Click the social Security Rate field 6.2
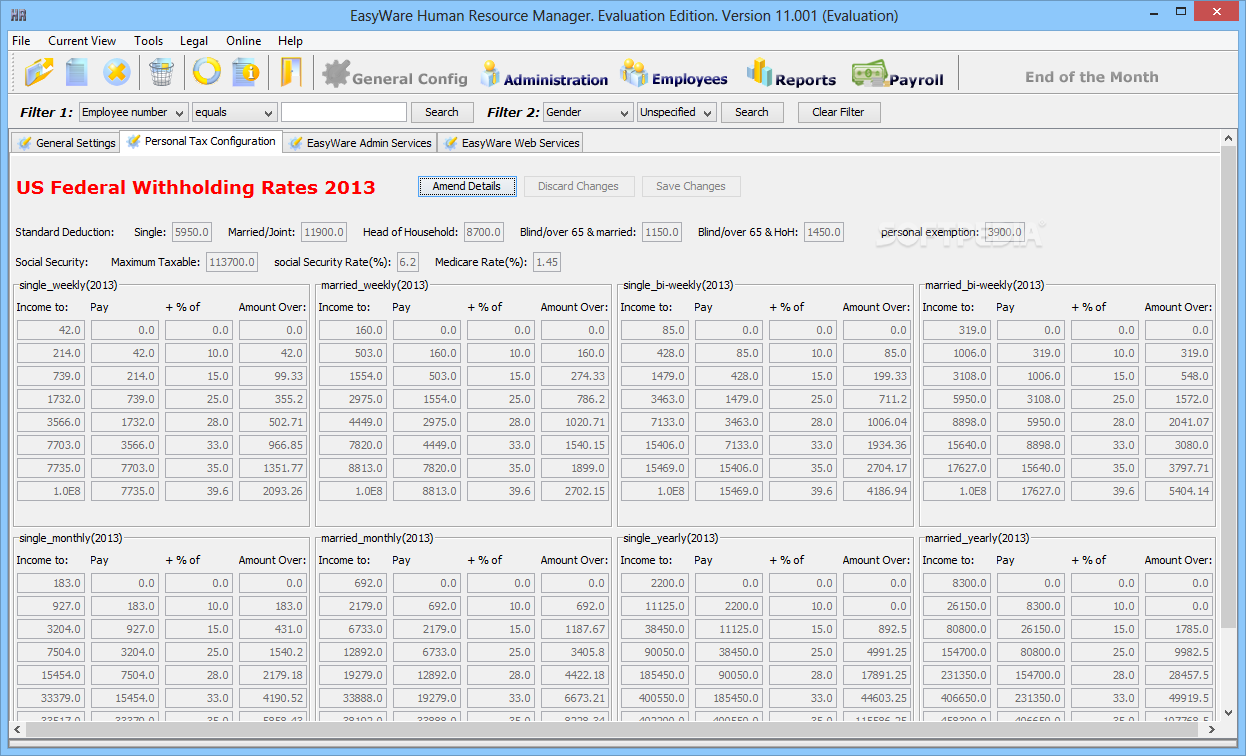This screenshot has height=756, width=1246. [x=408, y=262]
